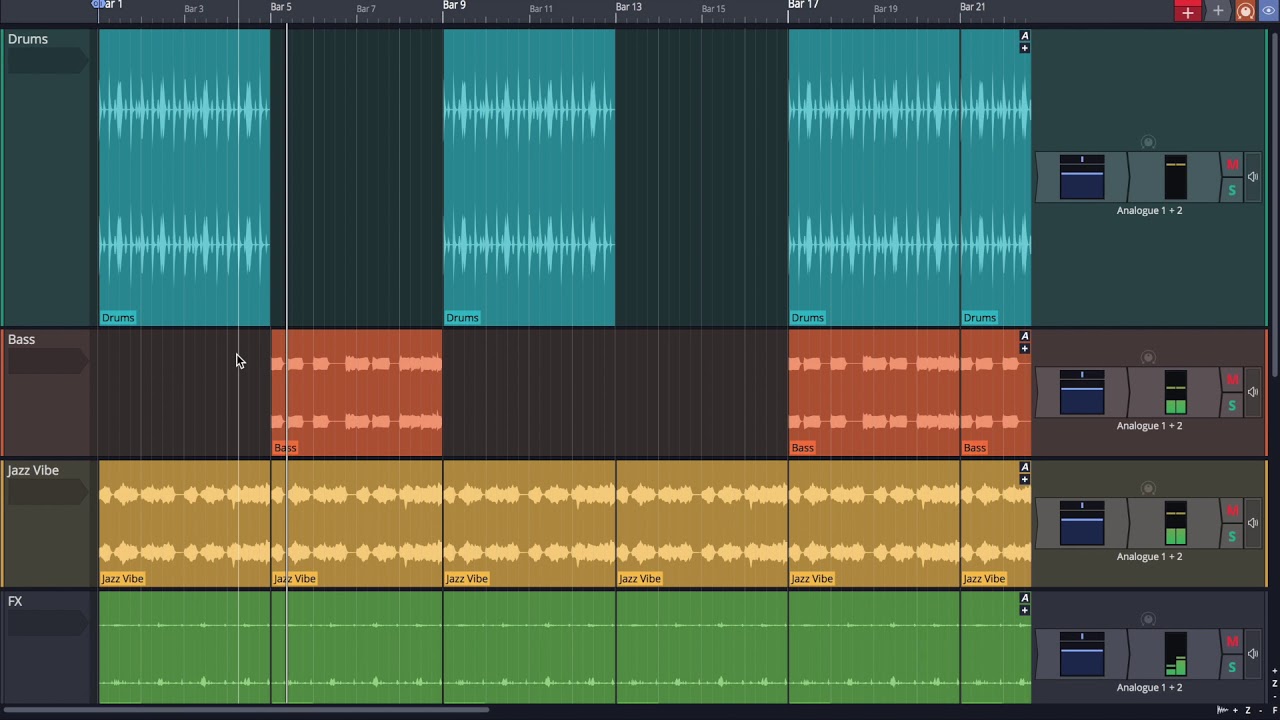Click the Bar 9 marker on timeline ruler
Screen dimensions: 1280x720
454,6
